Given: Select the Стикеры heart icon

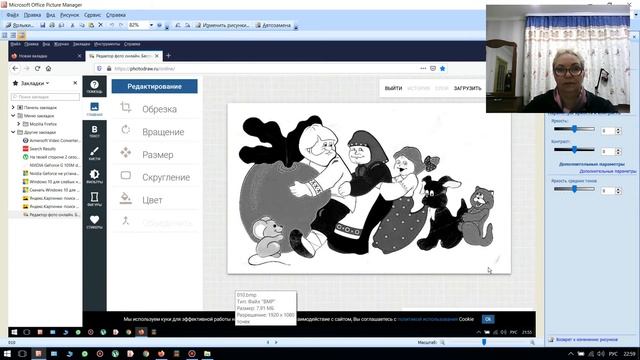Looking at the screenshot, I should (94, 222).
